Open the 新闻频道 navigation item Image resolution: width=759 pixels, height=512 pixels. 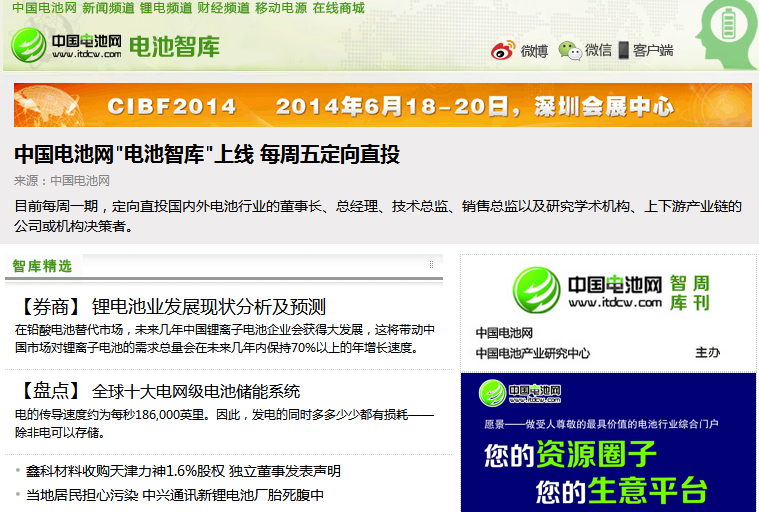point(110,8)
